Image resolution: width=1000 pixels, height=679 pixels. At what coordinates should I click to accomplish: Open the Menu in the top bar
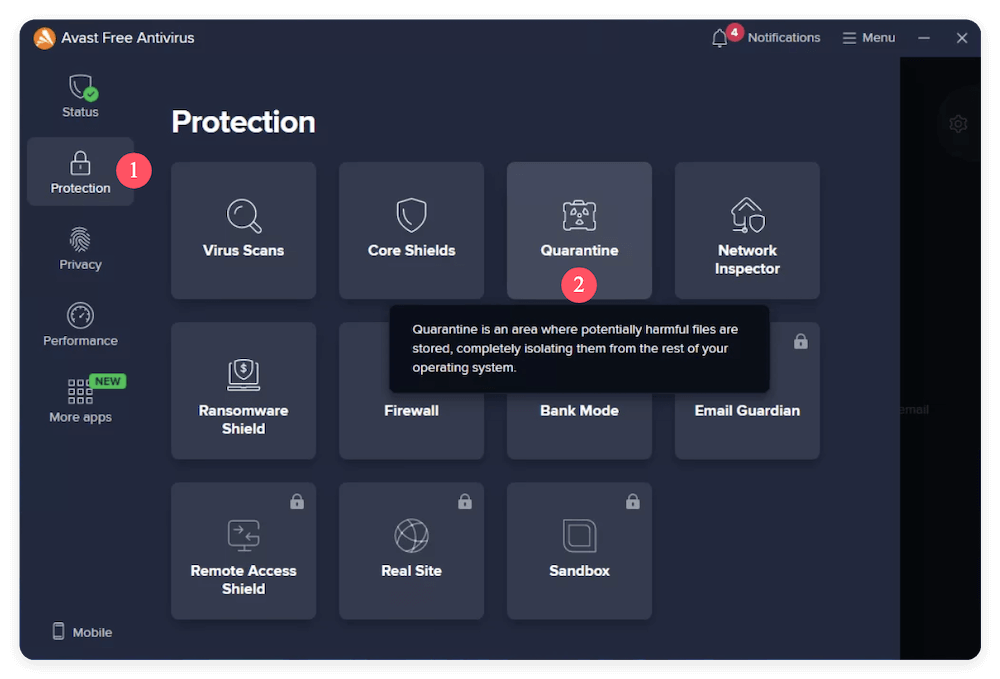[868, 37]
